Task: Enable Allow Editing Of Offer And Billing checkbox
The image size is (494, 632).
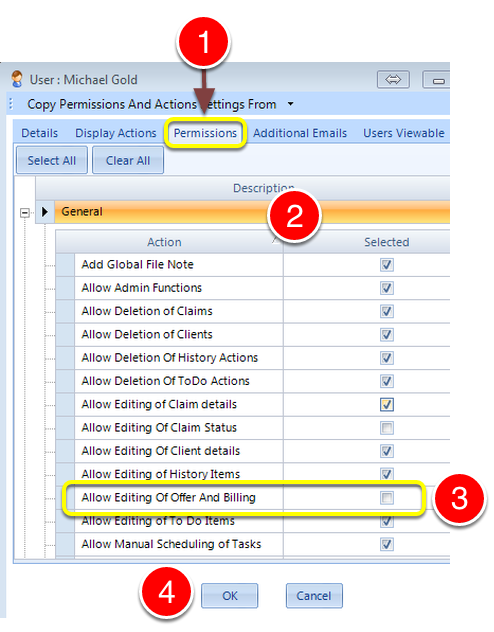Action: coord(387,498)
